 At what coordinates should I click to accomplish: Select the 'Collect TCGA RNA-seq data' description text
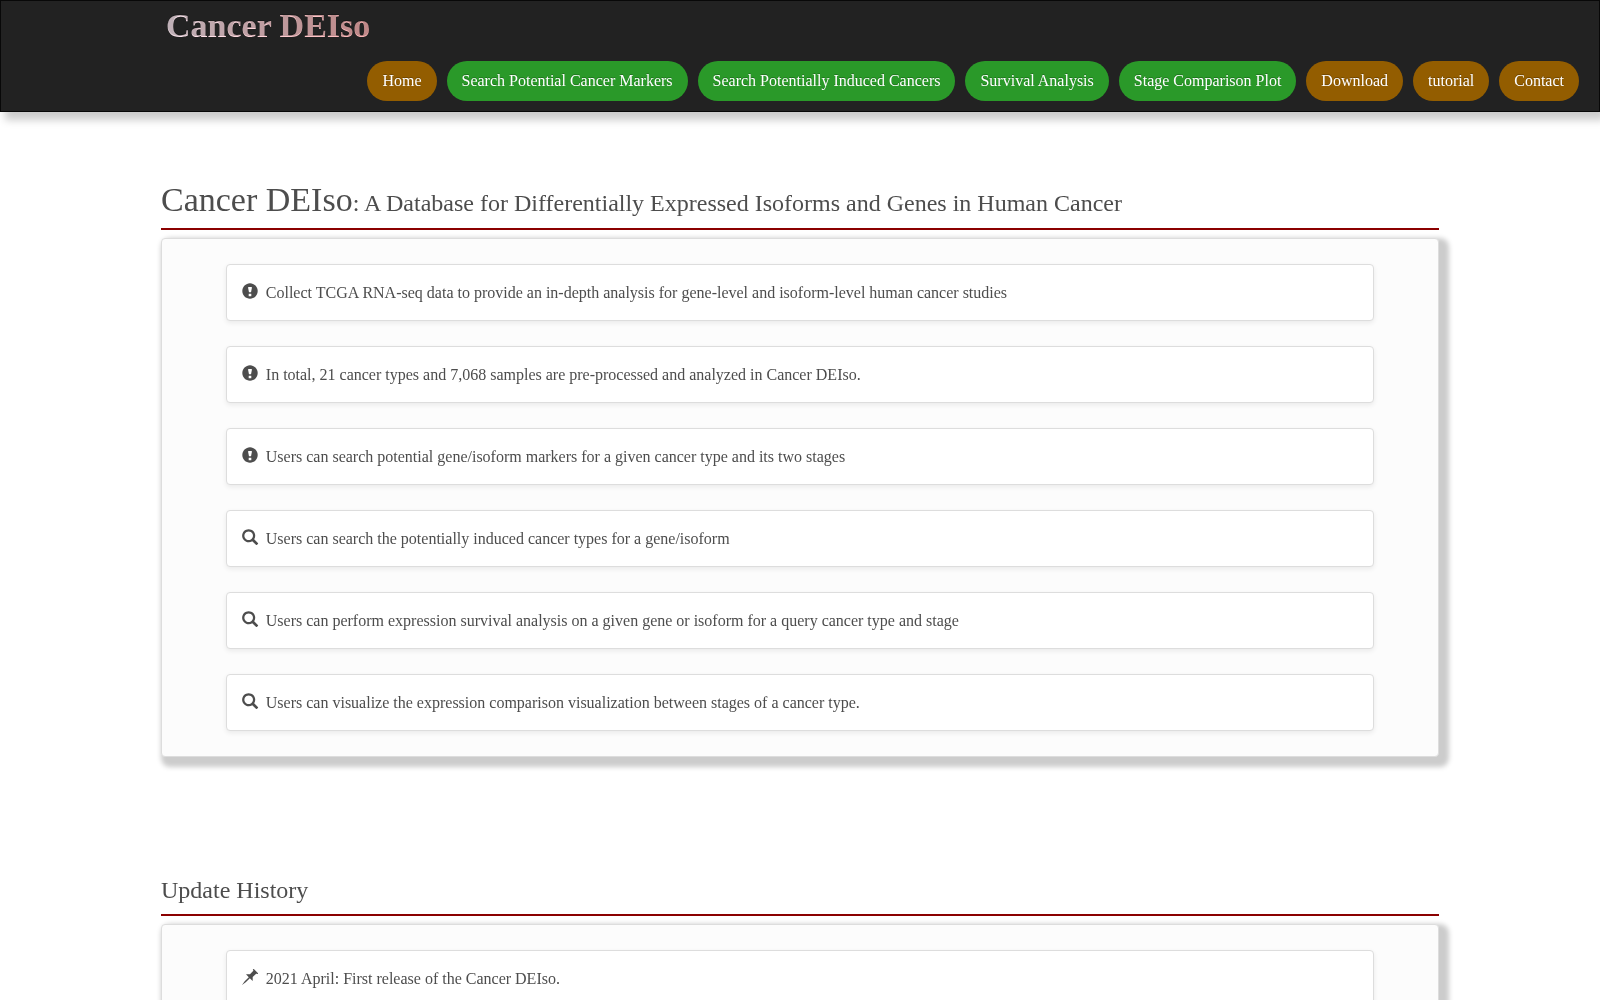[x=636, y=293]
